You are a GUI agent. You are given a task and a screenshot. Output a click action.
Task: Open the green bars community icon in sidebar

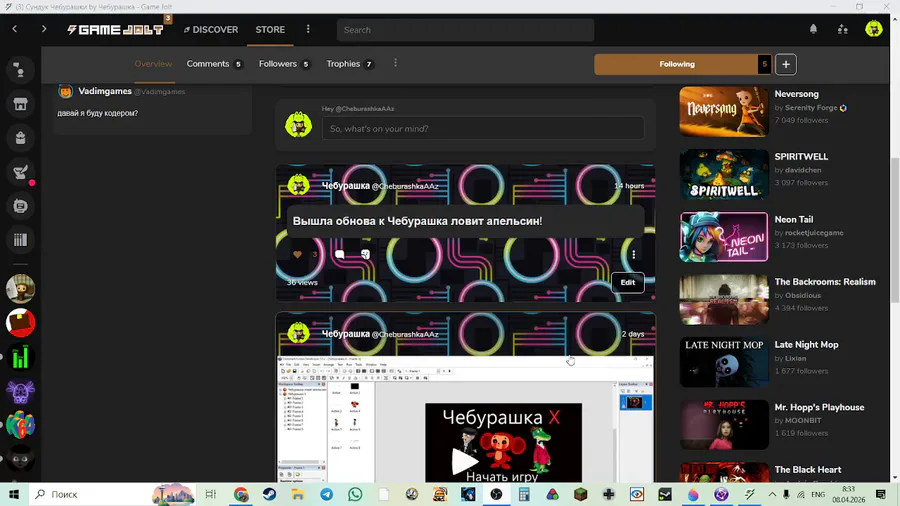pos(20,357)
